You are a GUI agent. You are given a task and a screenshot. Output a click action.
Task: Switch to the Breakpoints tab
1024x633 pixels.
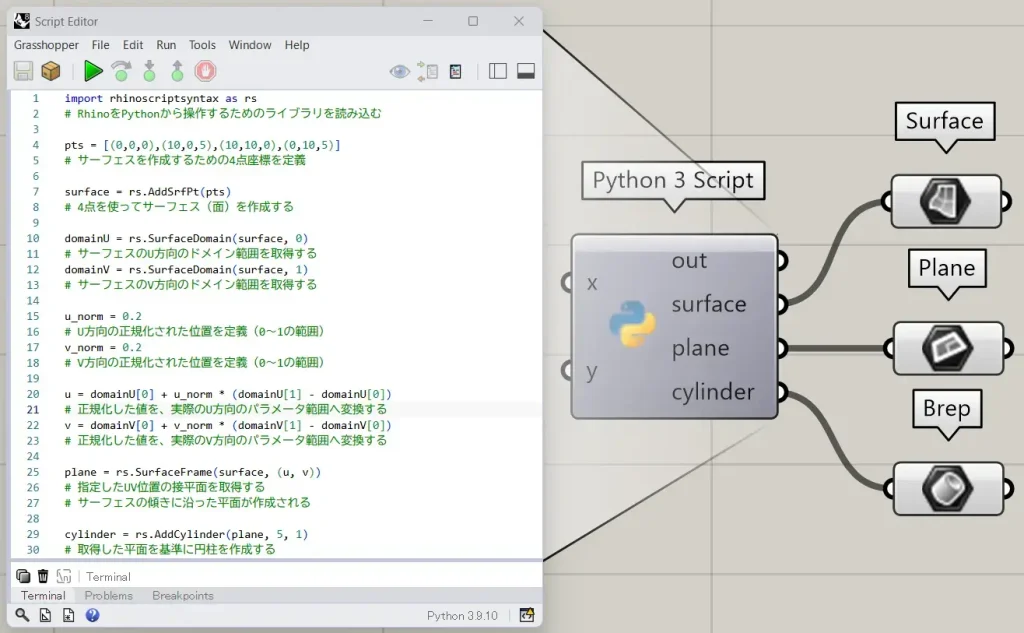click(183, 596)
